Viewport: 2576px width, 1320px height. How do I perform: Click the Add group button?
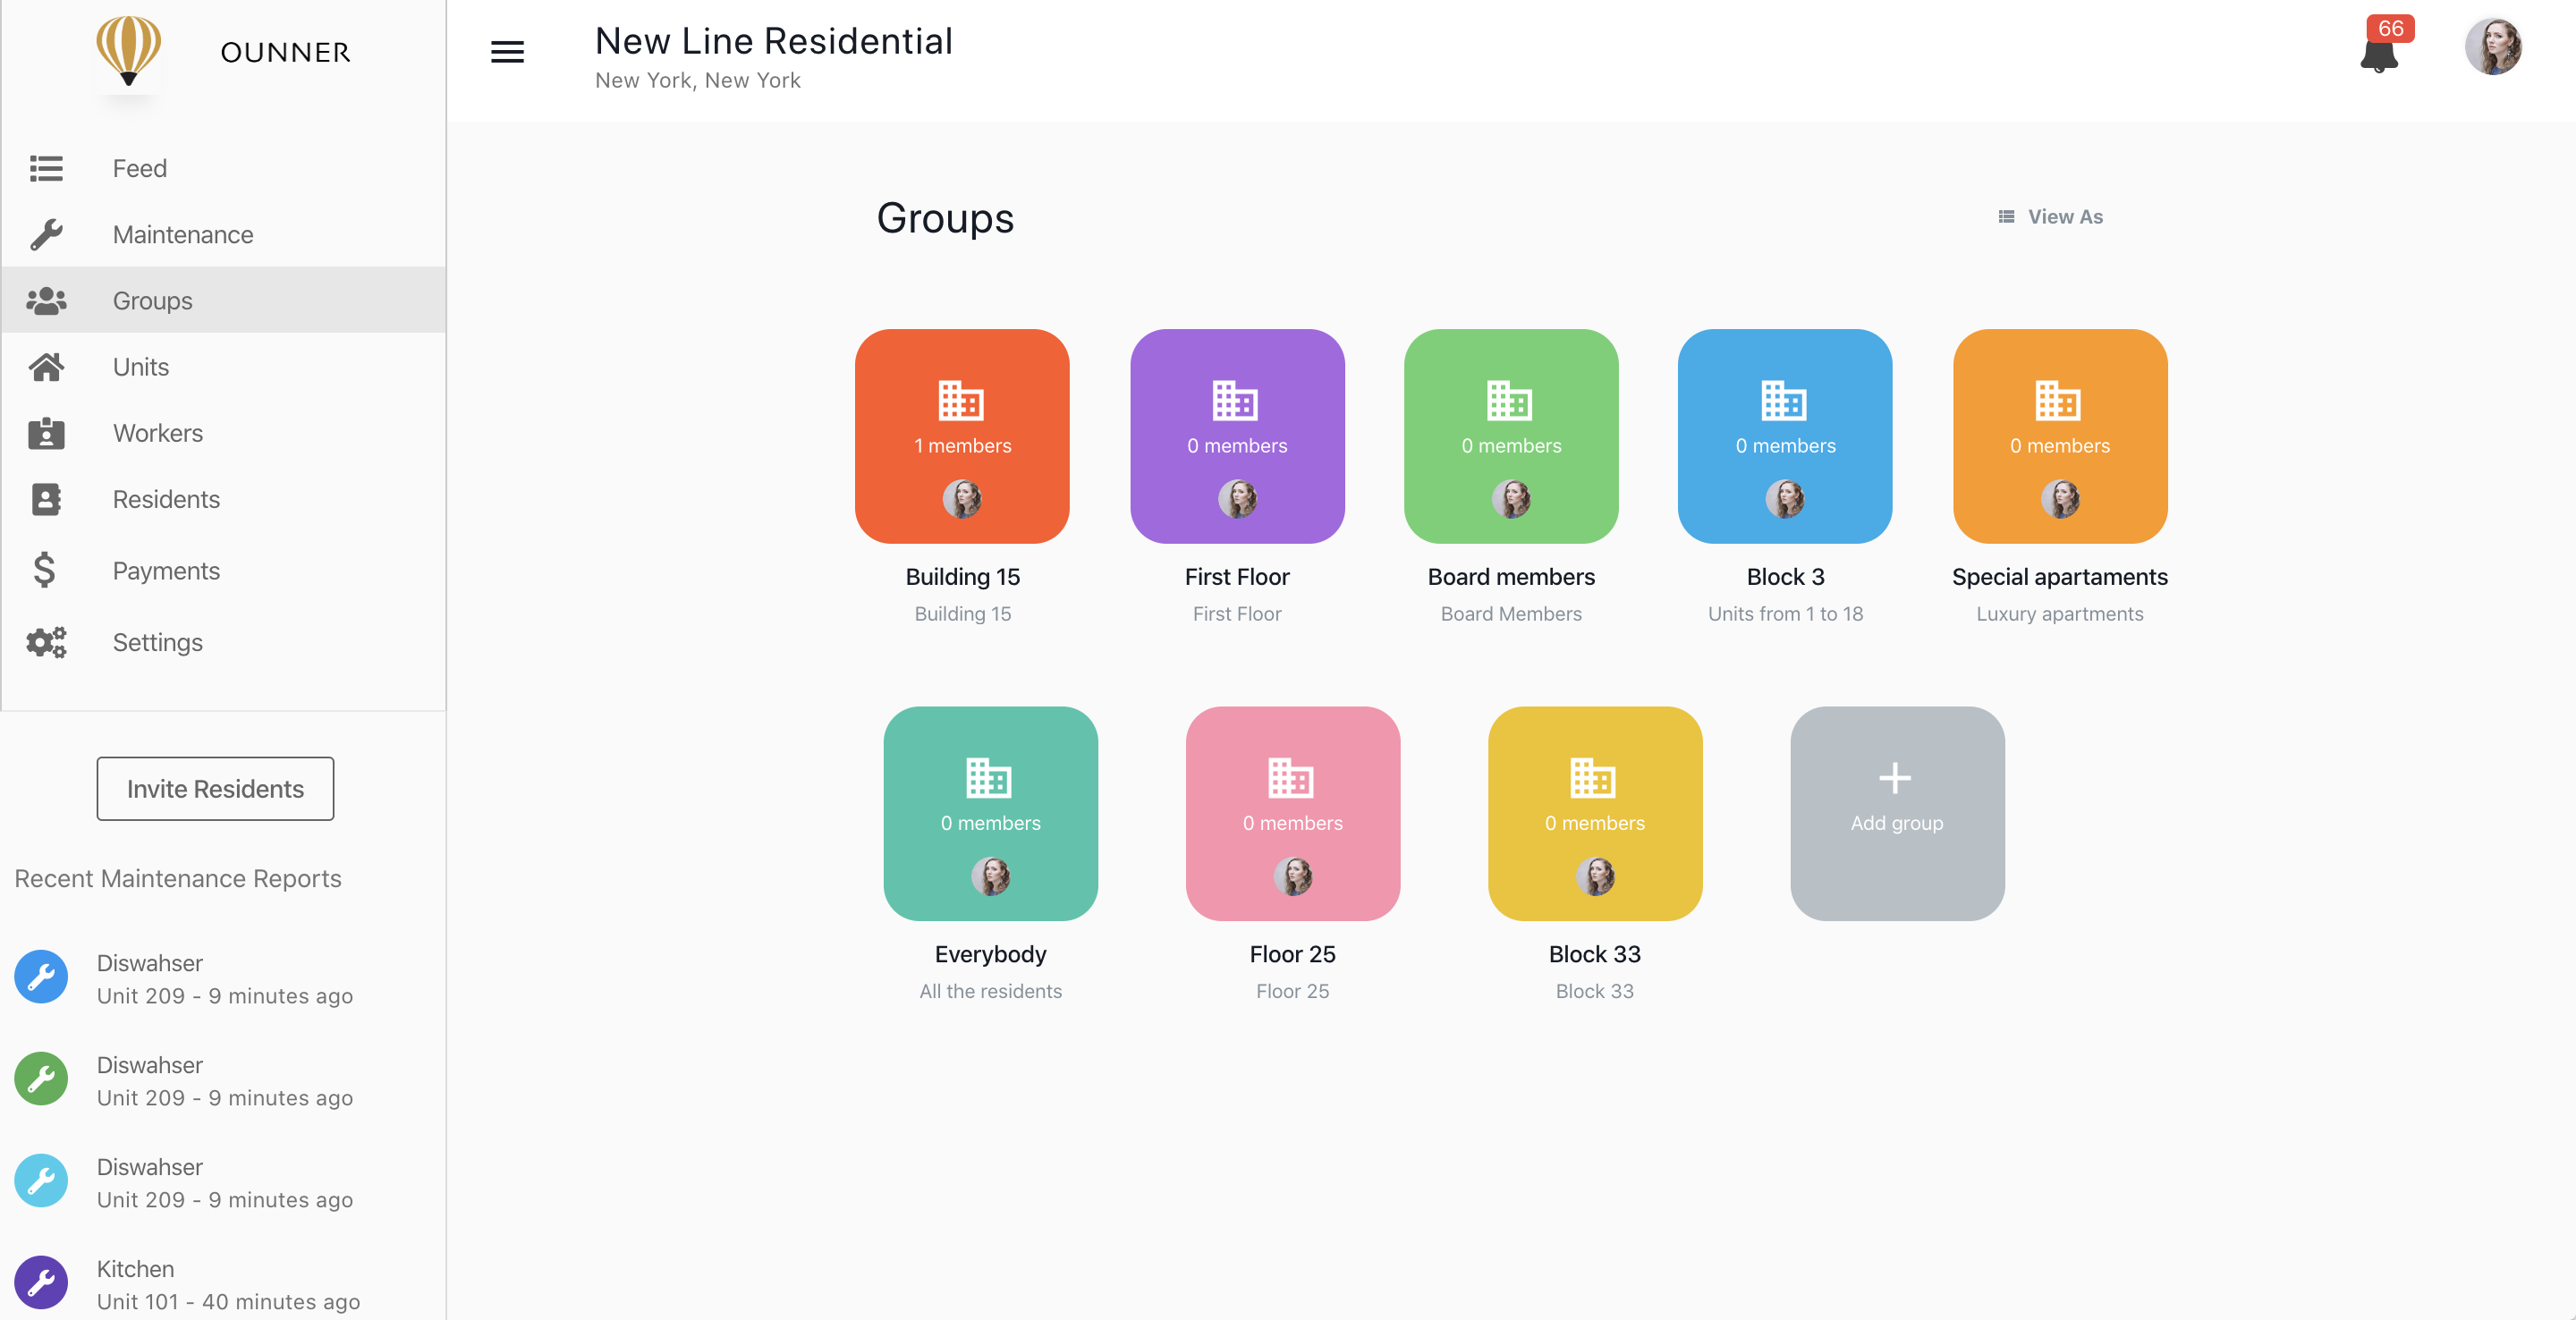click(x=1897, y=813)
